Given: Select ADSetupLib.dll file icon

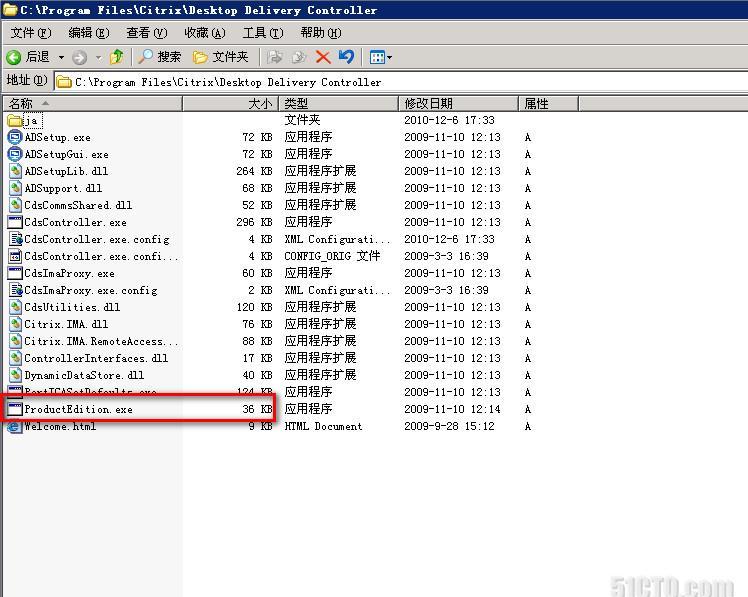Looking at the screenshot, I should [x=15, y=171].
